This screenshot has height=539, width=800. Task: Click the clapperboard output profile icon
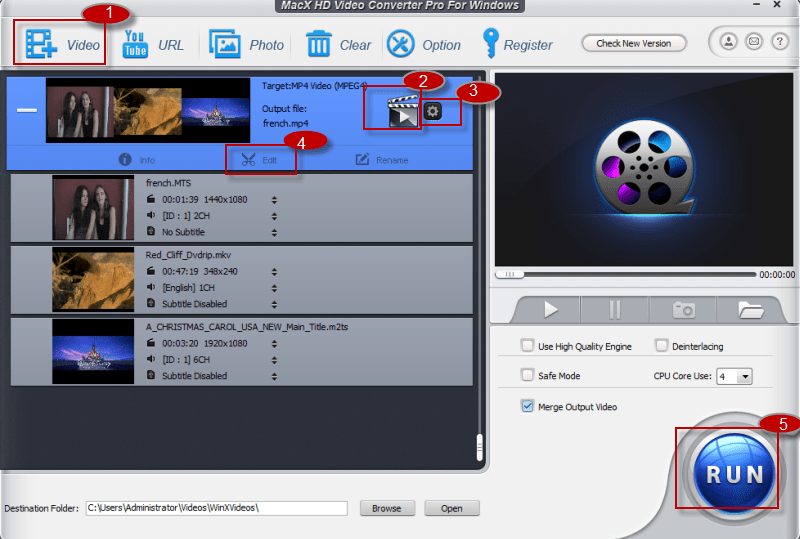(403, 111)
